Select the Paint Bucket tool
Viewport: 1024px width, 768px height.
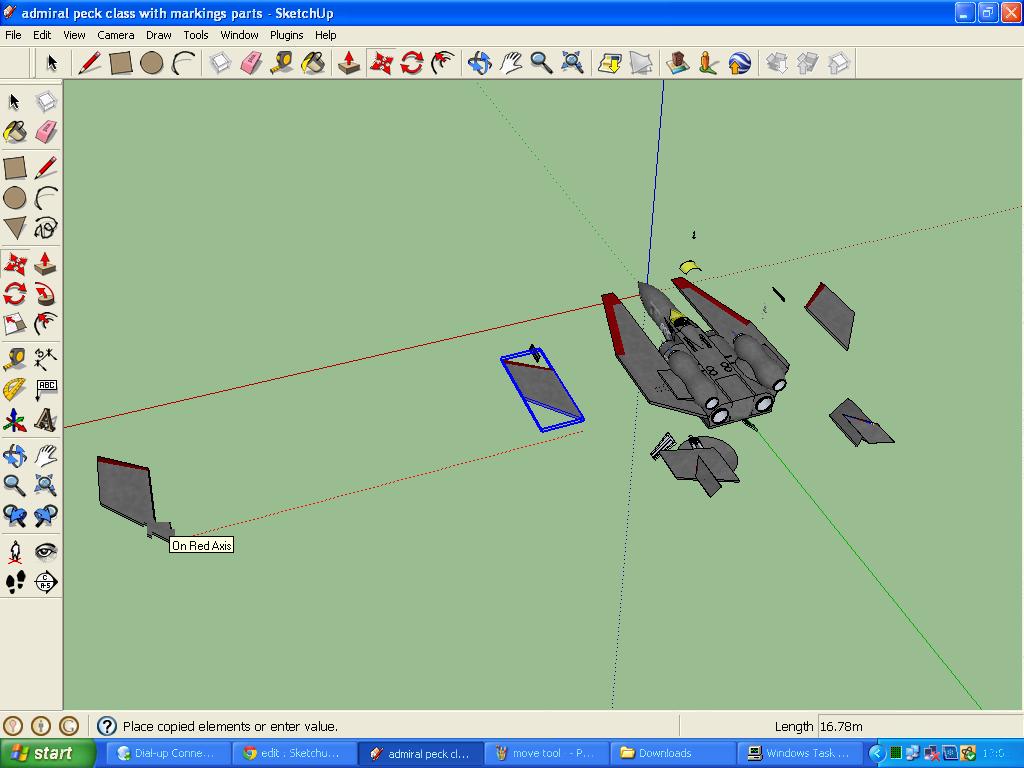14,133
